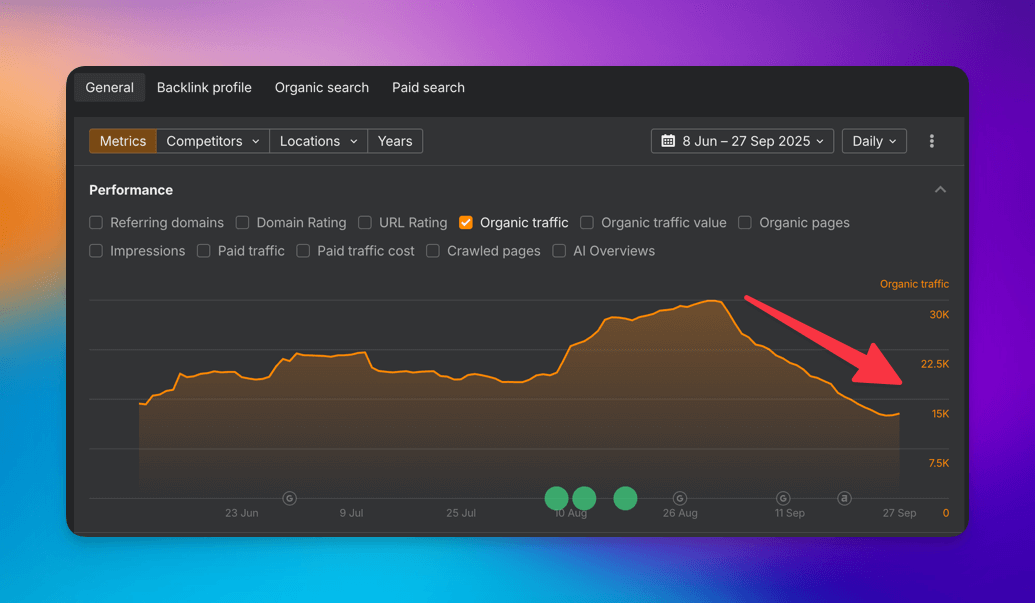
Task: Click the Google update marker near 23 Jun
Action: (290, 499)
